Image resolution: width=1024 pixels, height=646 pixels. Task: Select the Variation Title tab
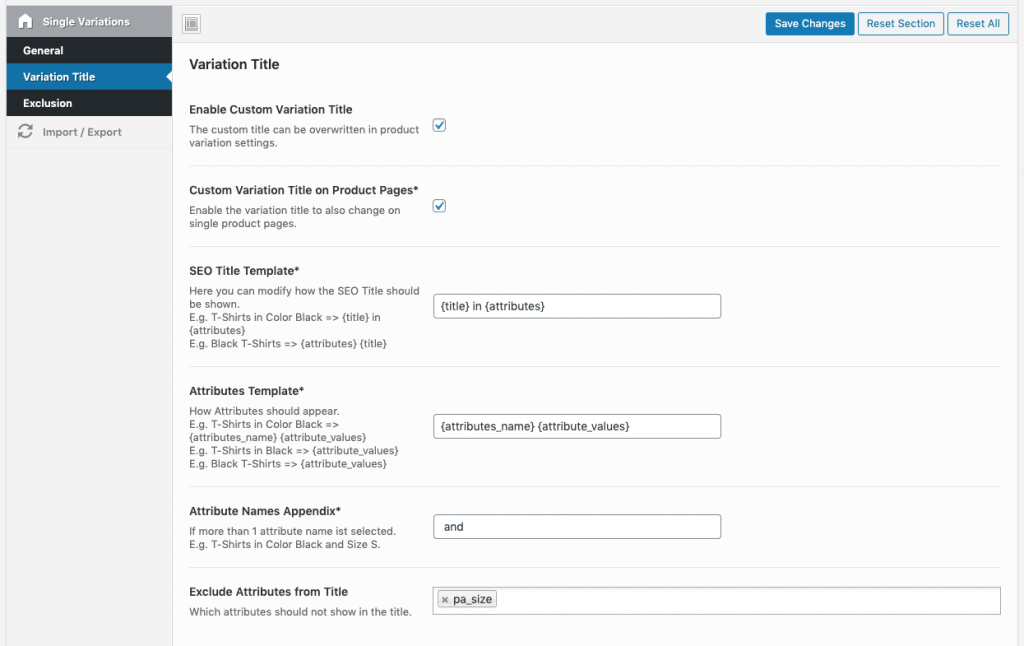click(x=59, y=77)
